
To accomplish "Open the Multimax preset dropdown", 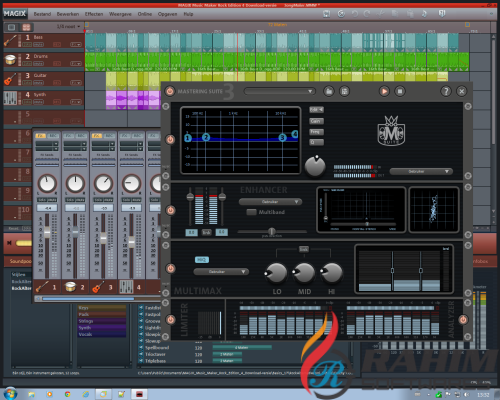I will coord(221,272).
